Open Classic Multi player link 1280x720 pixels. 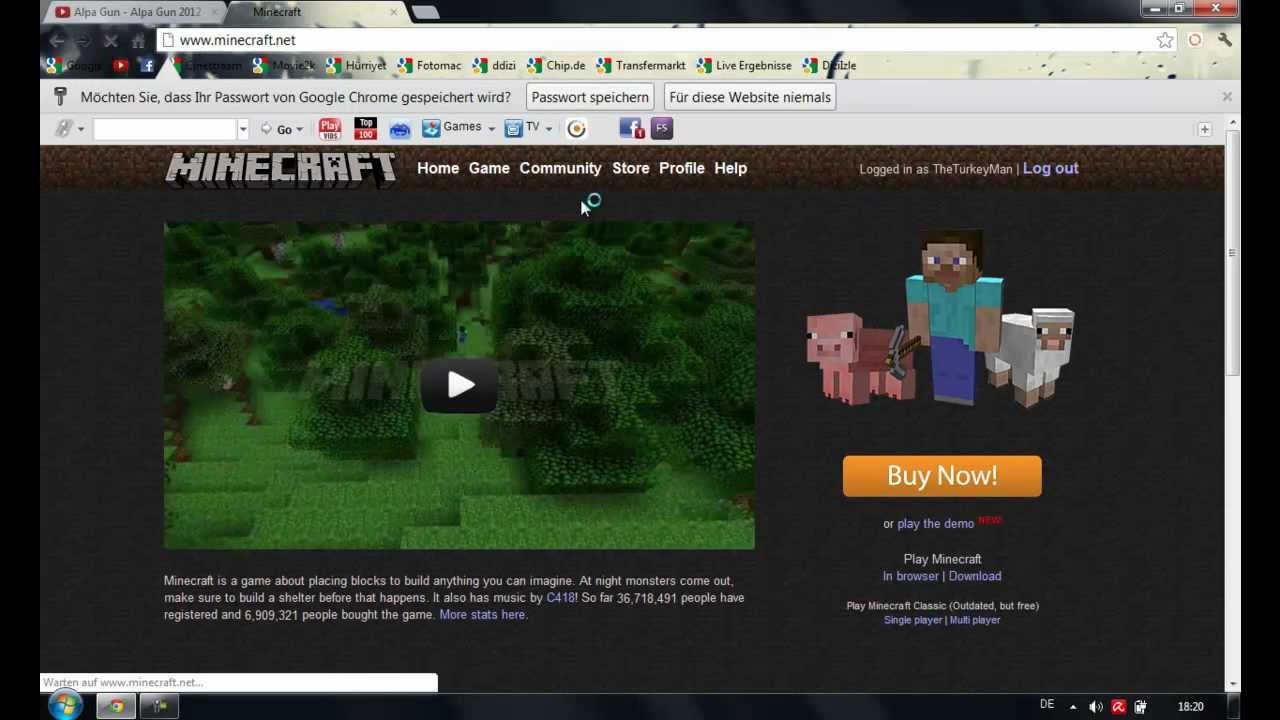[975, 620]
